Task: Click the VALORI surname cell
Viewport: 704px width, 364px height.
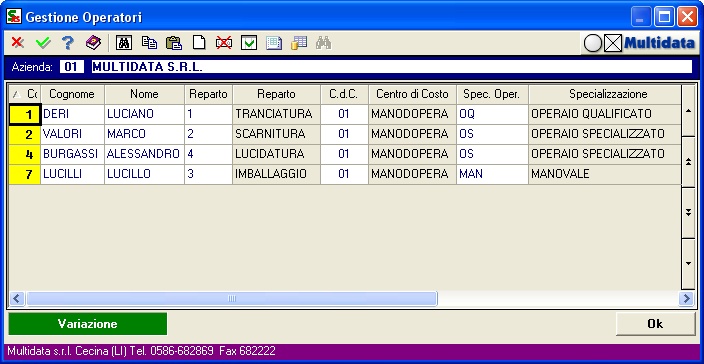Action: click(72, 134)
